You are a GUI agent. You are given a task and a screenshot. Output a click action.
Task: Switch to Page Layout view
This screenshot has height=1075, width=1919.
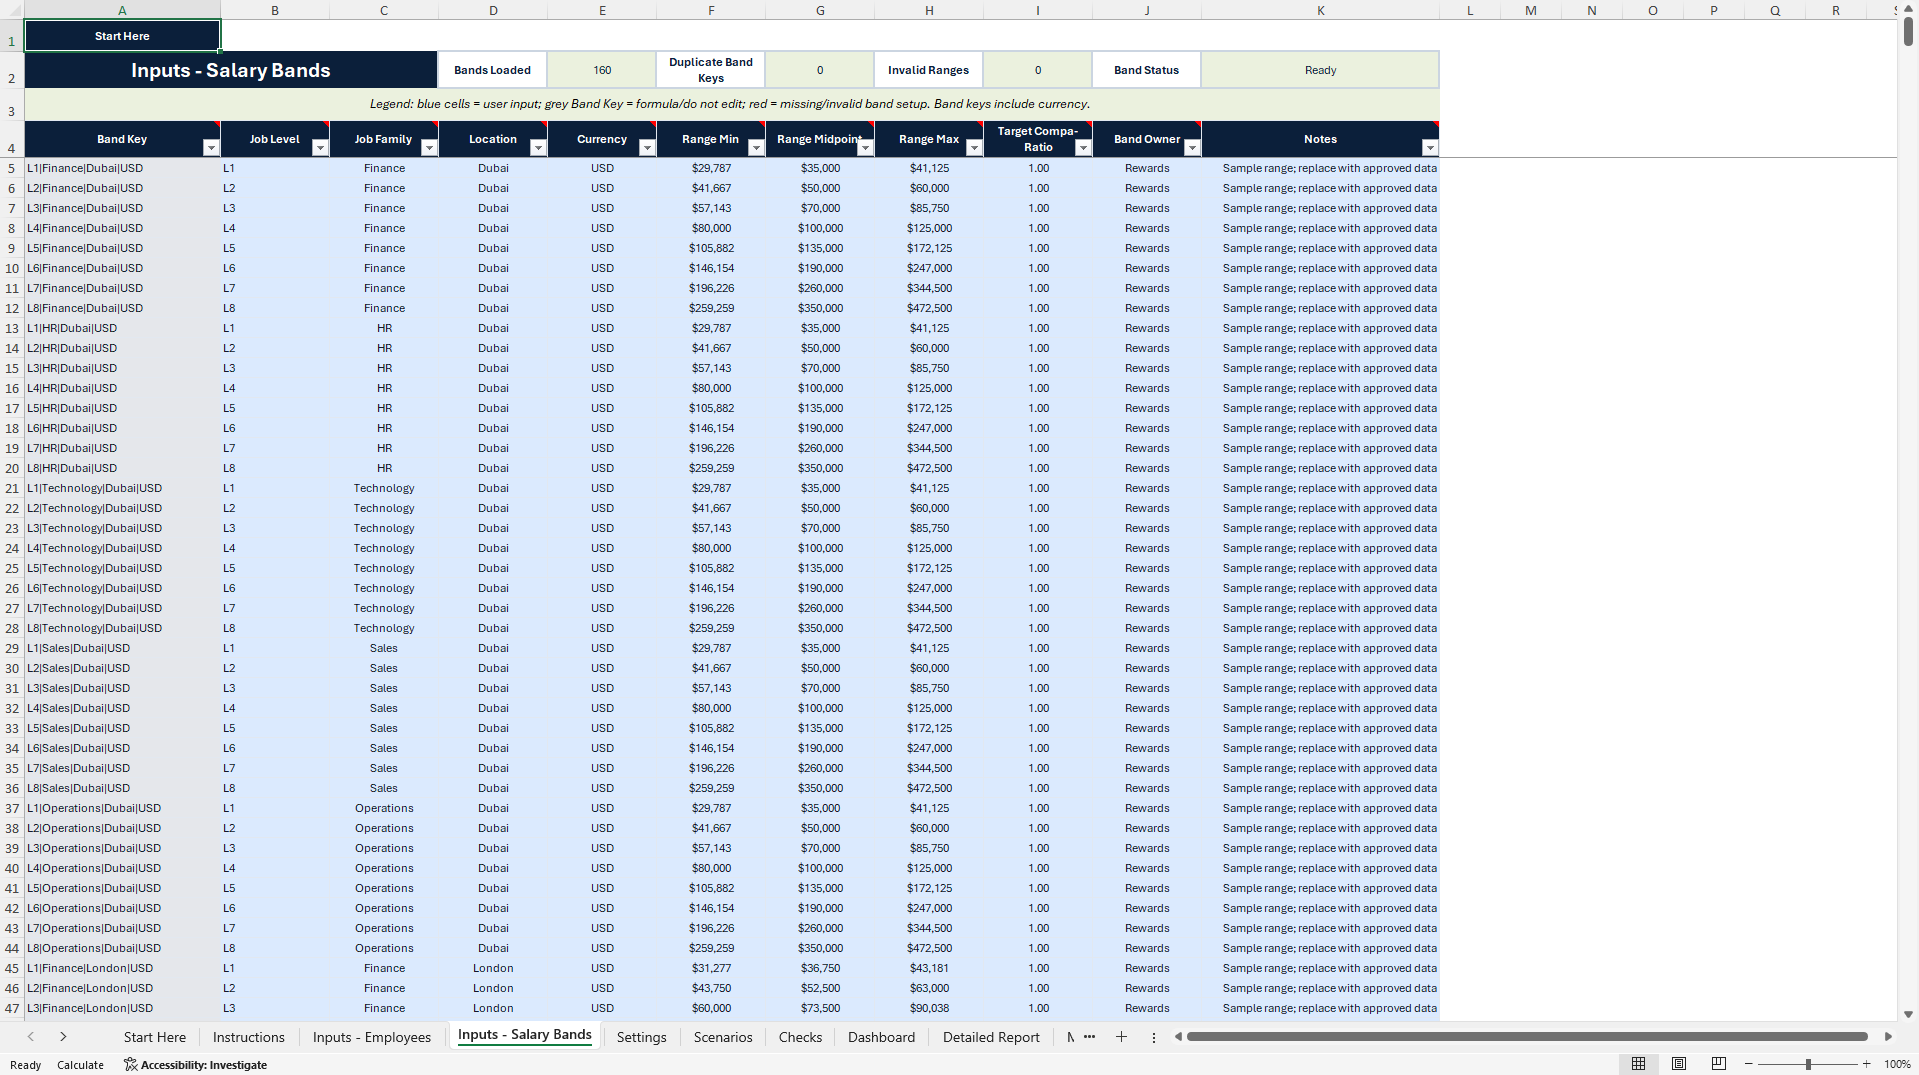click(x=1678, y=1064)
